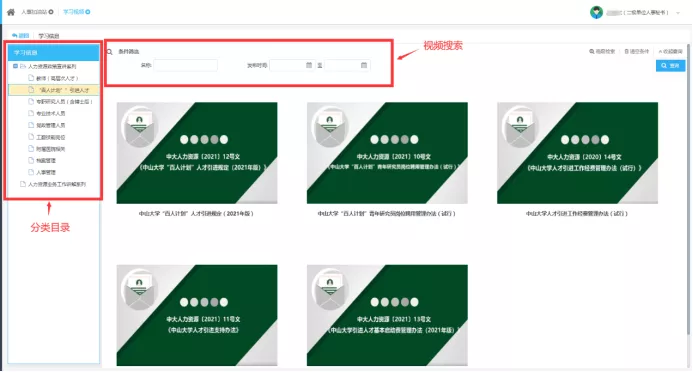693x372 pixels.
Task: Click the vertical scrollbar of the video list
Action: [x=688, y=190]
